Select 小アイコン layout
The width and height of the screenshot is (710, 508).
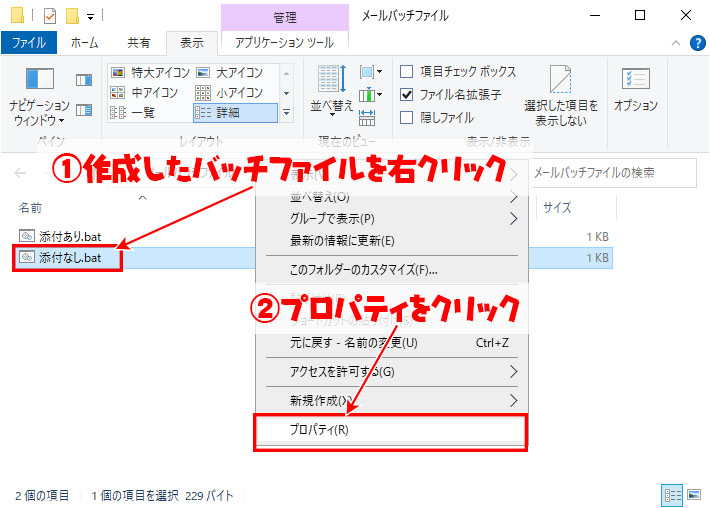click(x=230, y=93)
